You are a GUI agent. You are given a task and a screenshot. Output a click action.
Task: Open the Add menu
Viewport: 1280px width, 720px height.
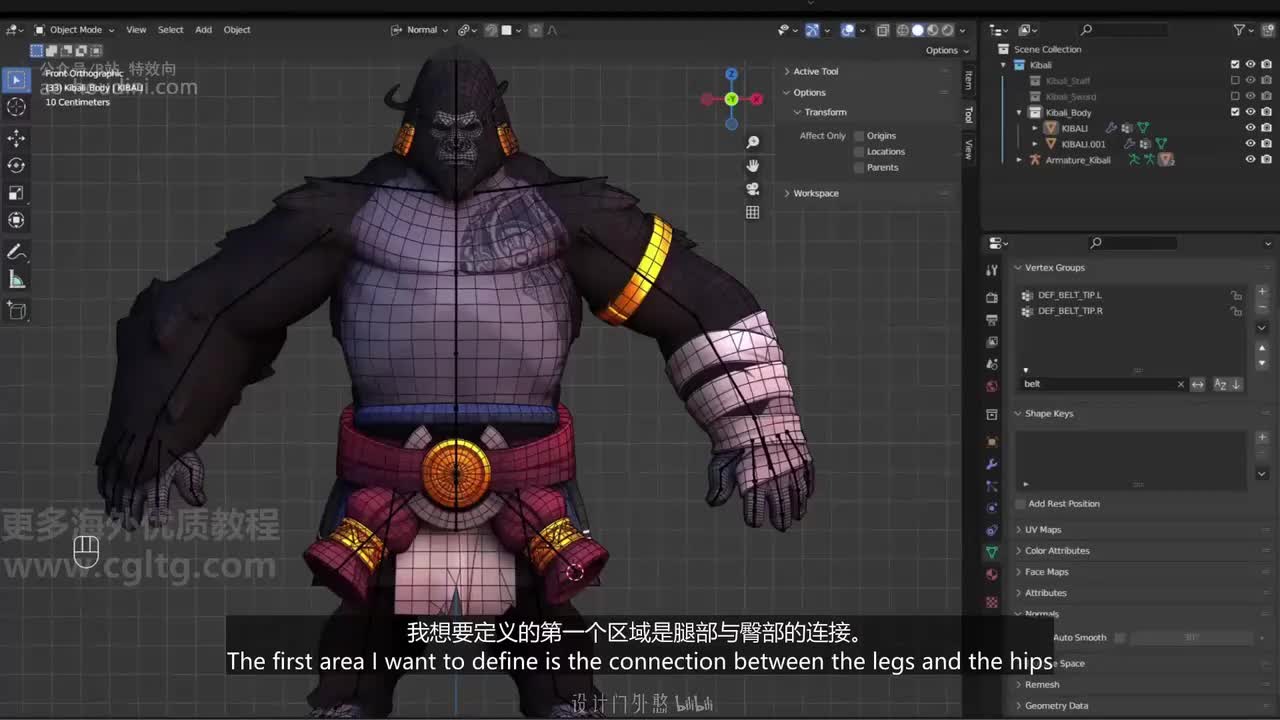(203, 30)
